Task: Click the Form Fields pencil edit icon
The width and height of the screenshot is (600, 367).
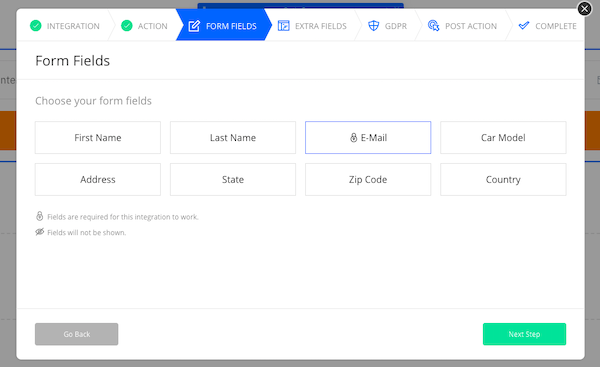Action: click(194, 26)
